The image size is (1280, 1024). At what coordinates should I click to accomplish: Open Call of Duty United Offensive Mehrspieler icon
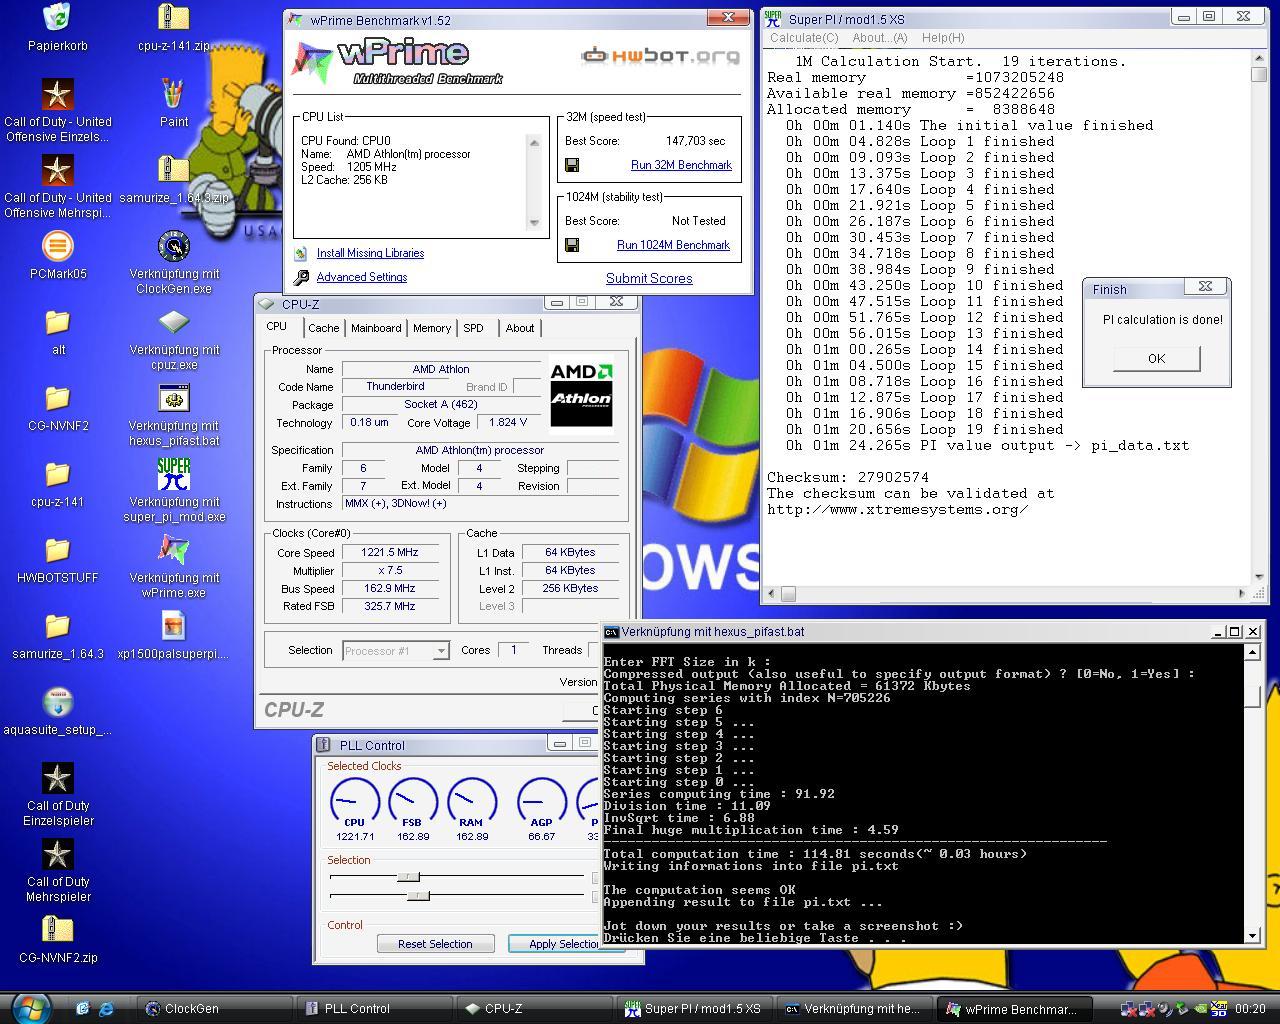tap(57, 171)
